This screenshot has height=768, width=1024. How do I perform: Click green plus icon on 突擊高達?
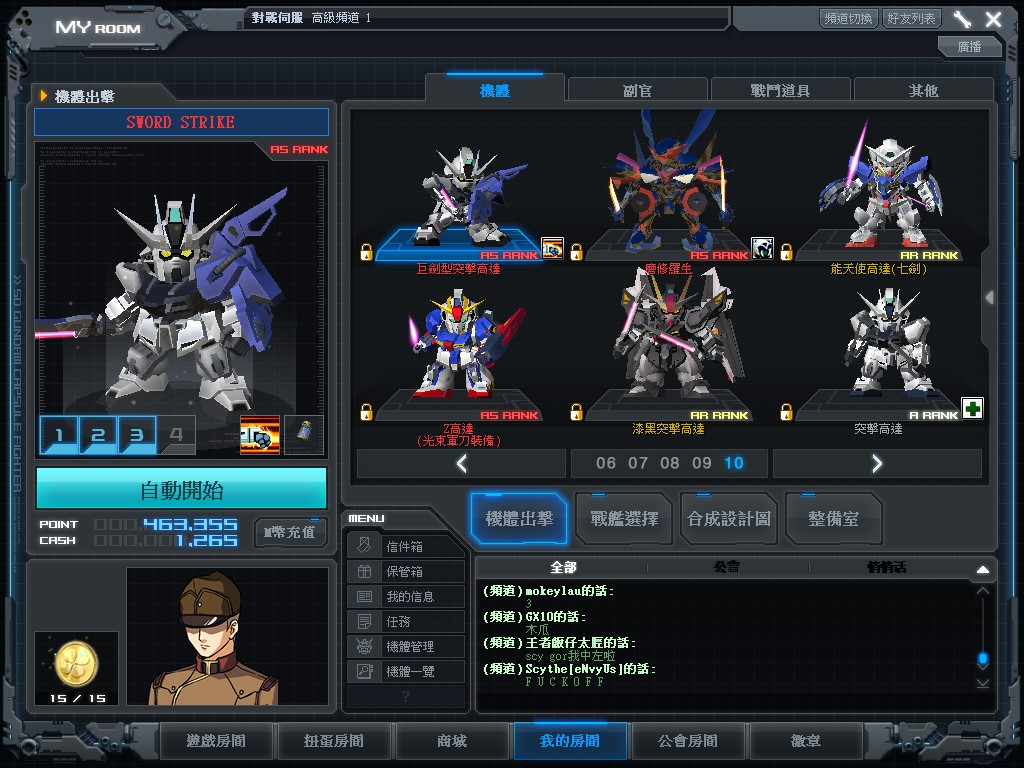coord(972,409)
